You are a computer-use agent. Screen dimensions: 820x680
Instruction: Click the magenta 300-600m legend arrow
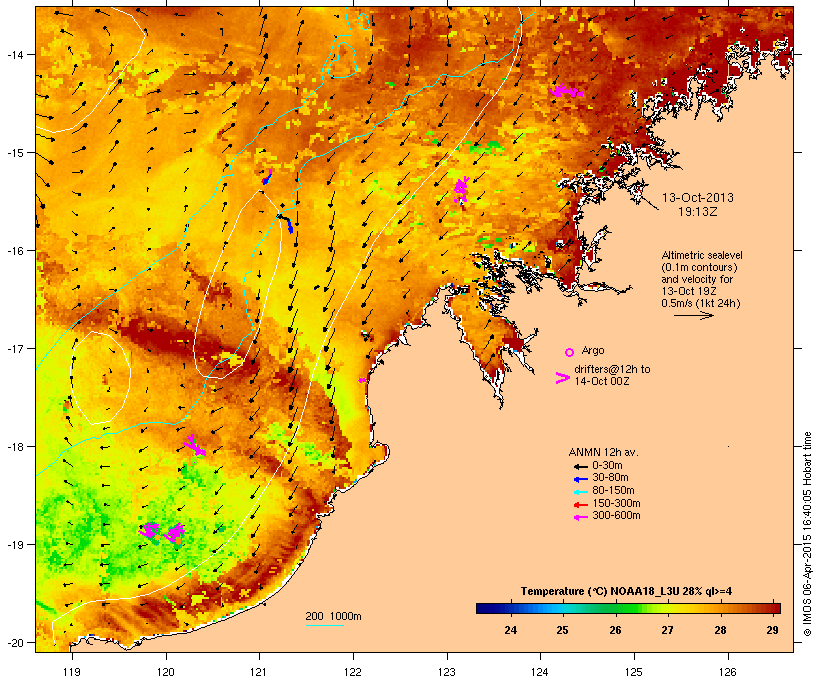click(581, 517)
